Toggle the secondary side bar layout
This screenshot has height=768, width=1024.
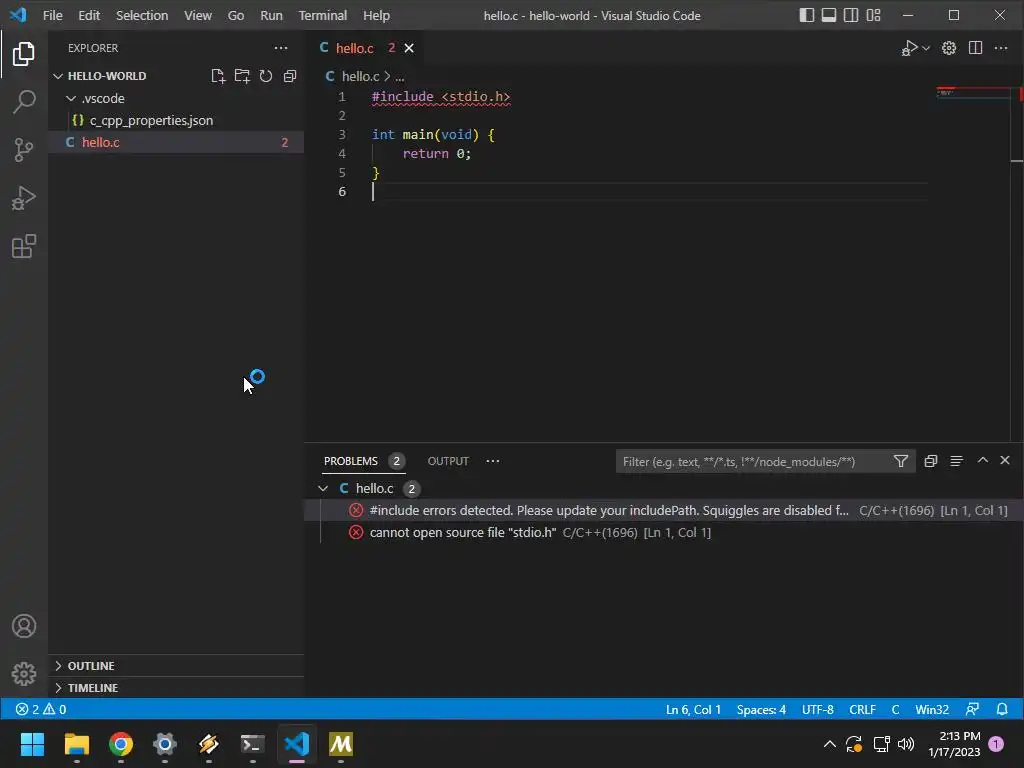coord(851,15)
